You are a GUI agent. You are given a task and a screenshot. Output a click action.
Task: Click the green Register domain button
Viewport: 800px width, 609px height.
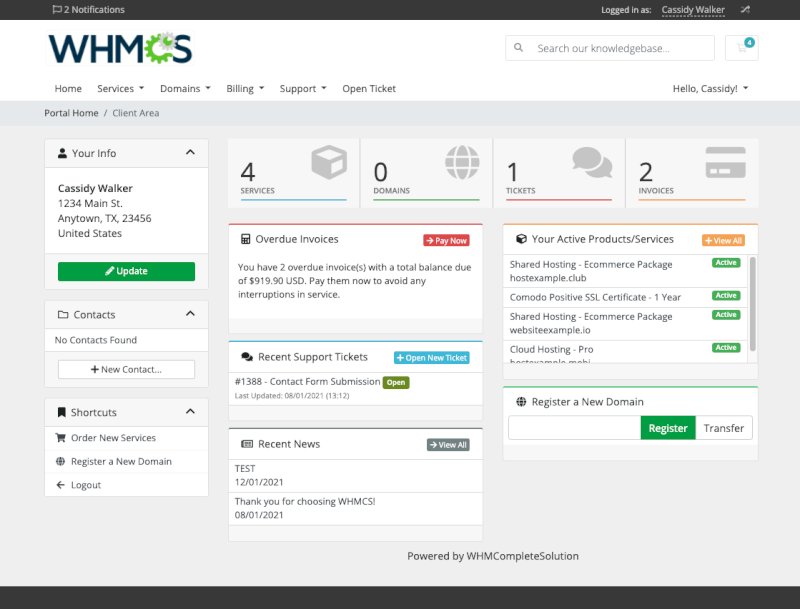pyautogui.click(x=668, y=428)
